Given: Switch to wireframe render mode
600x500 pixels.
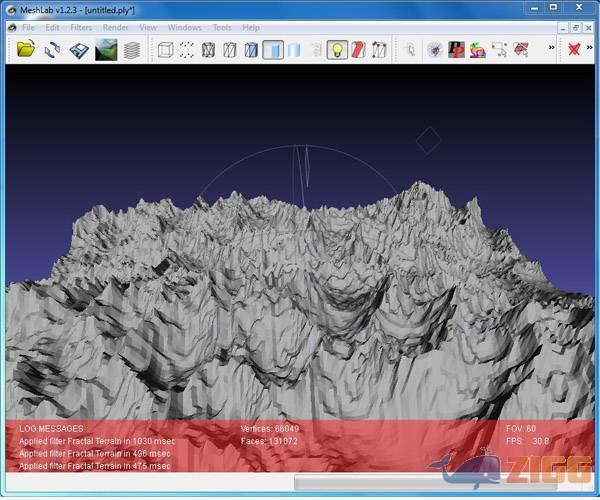Looking at the screenshot, I should [209, 48].
